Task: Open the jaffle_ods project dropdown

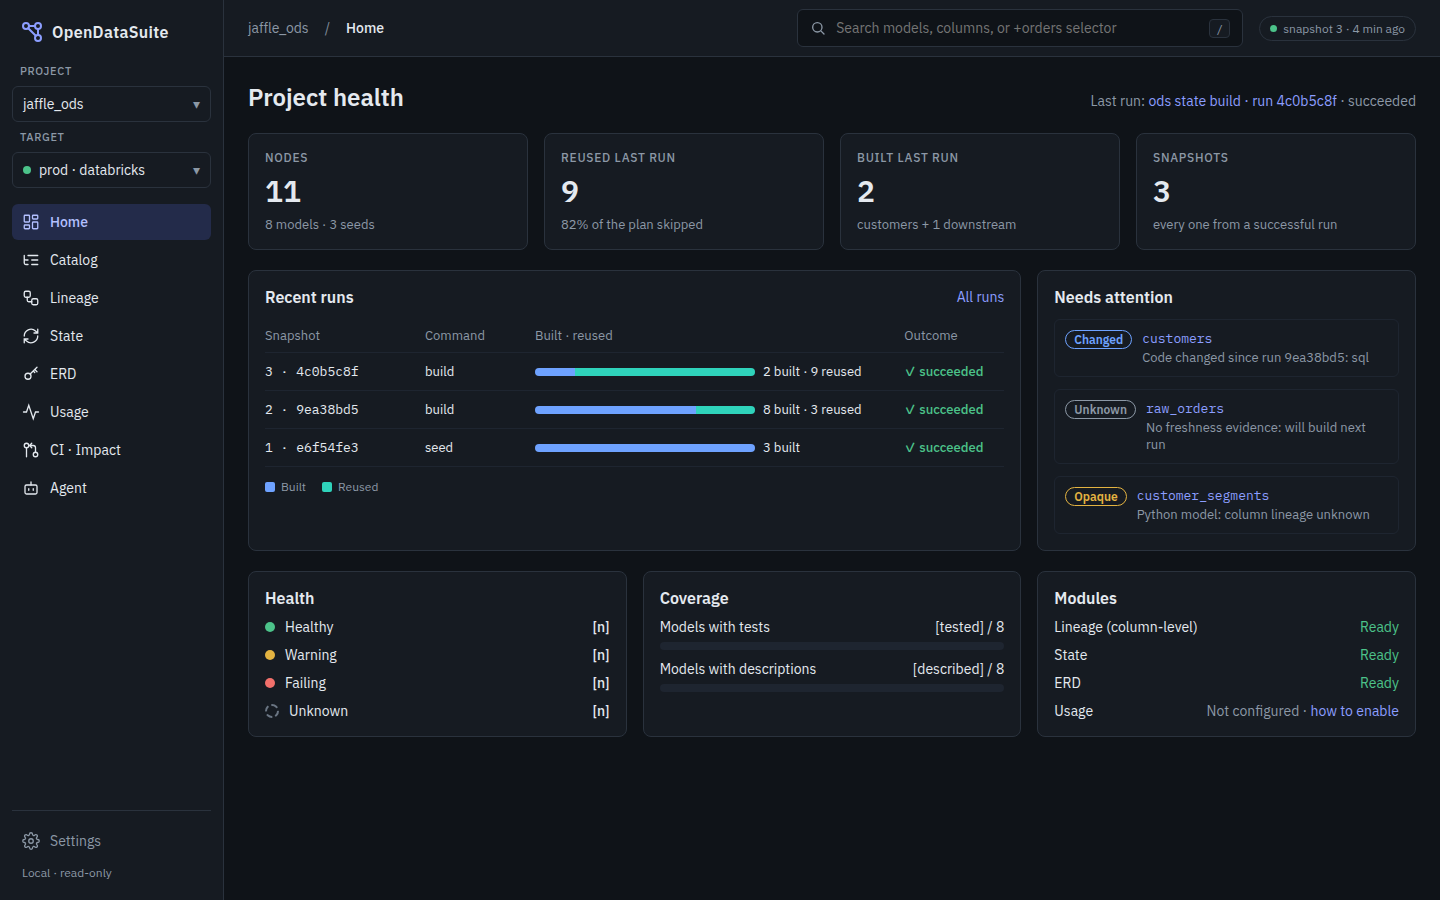Action: [111, 104]
